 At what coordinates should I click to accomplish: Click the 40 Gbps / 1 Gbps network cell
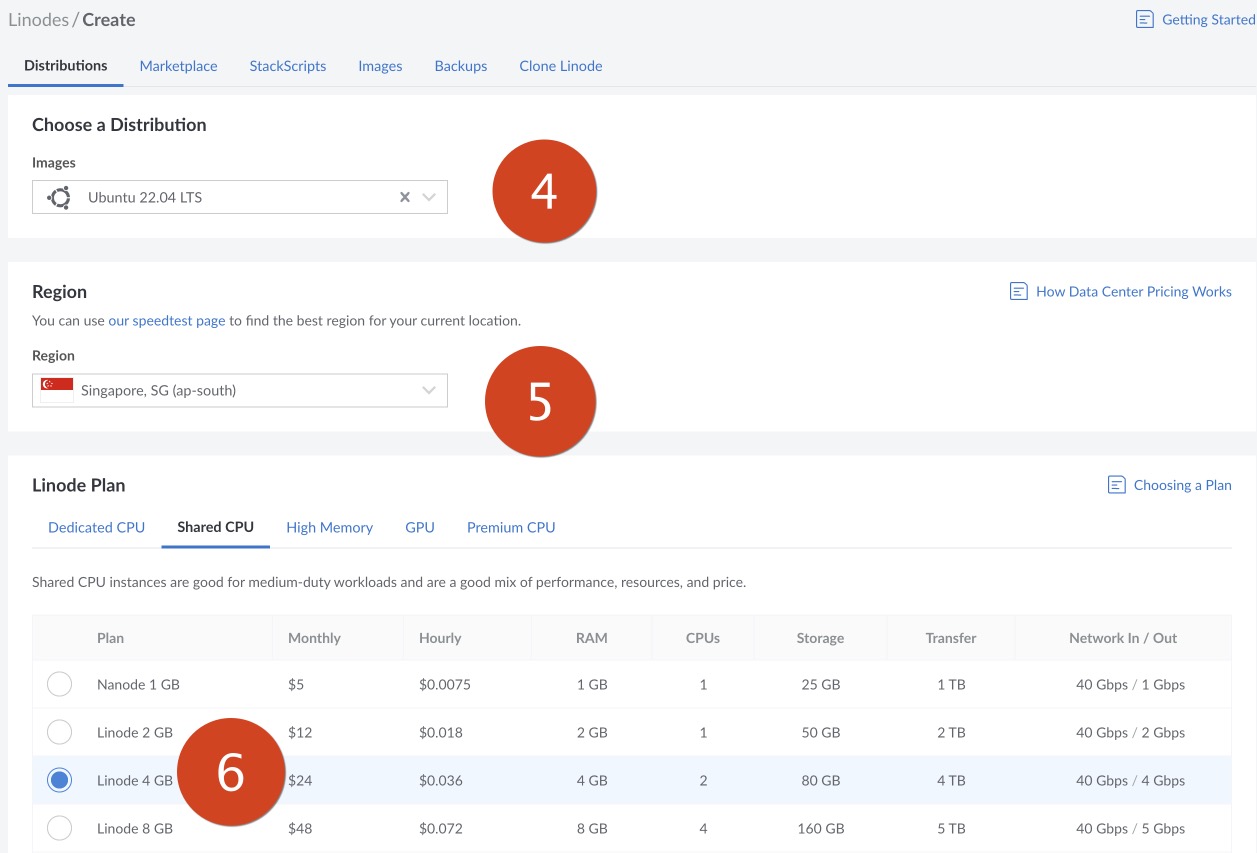click(x=1130, y=685)
